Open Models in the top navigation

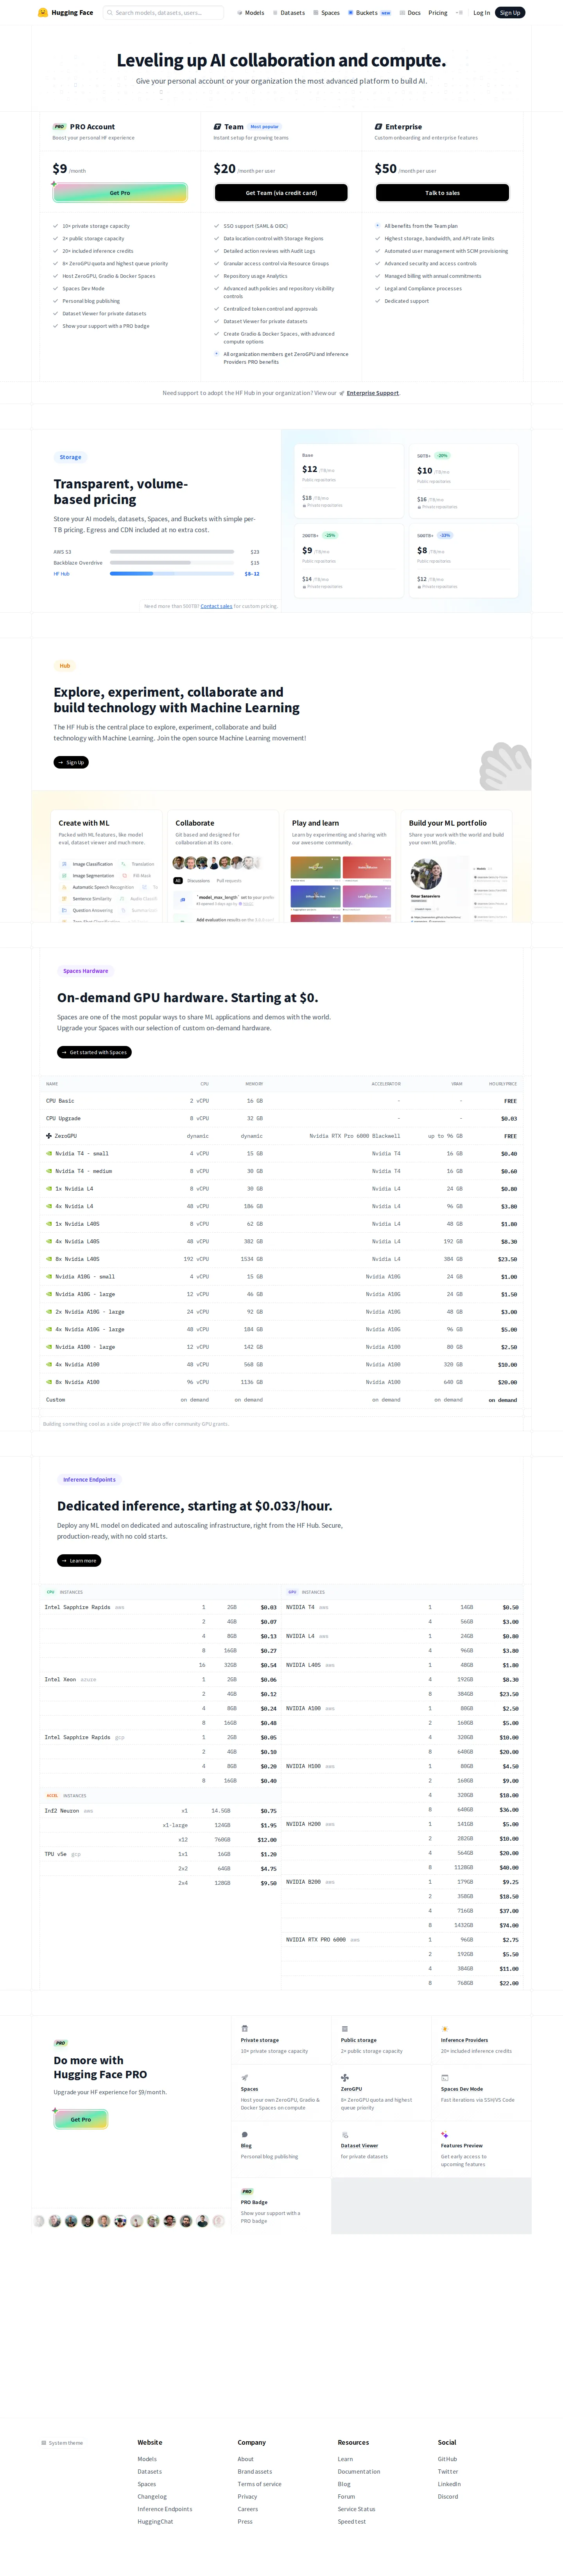coord(251,13)
